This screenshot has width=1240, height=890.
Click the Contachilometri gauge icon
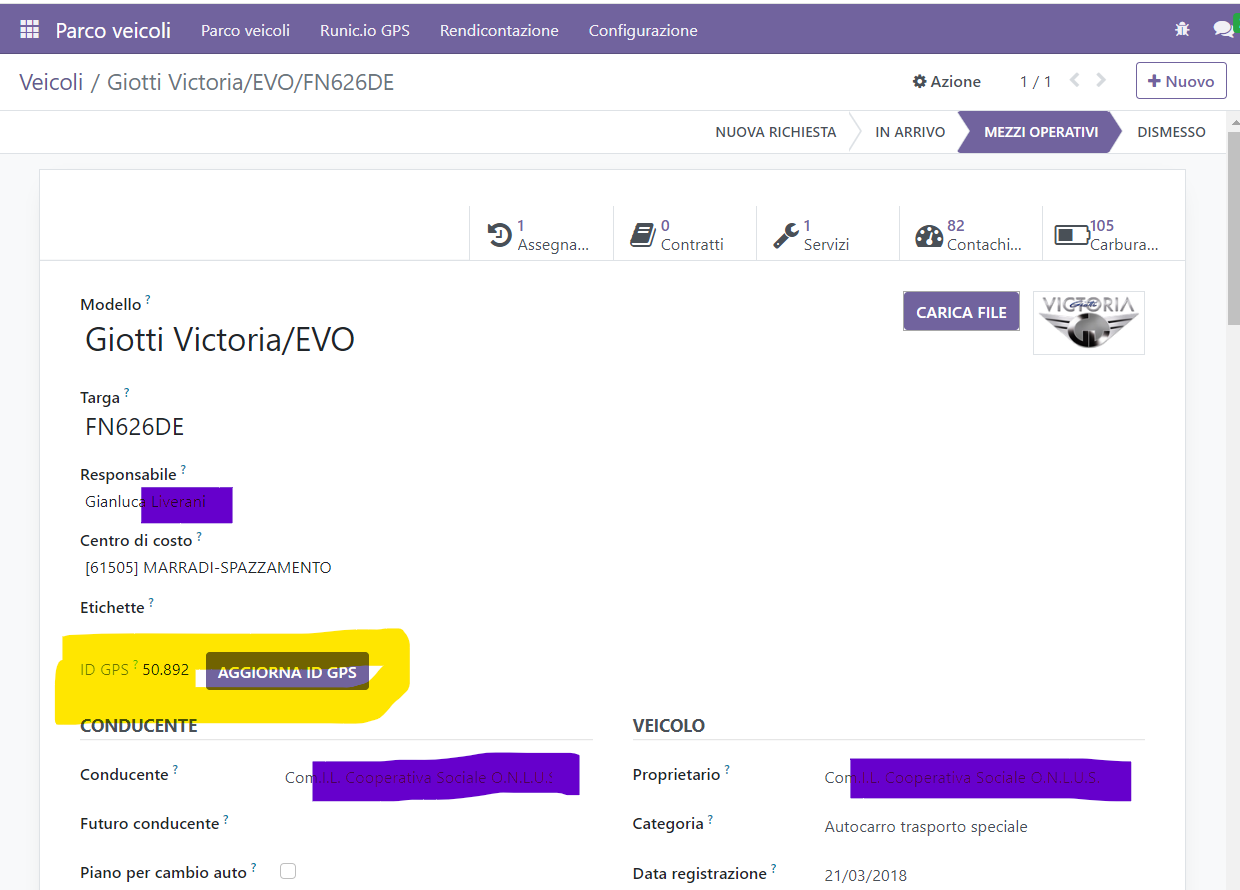coord(929,236)
